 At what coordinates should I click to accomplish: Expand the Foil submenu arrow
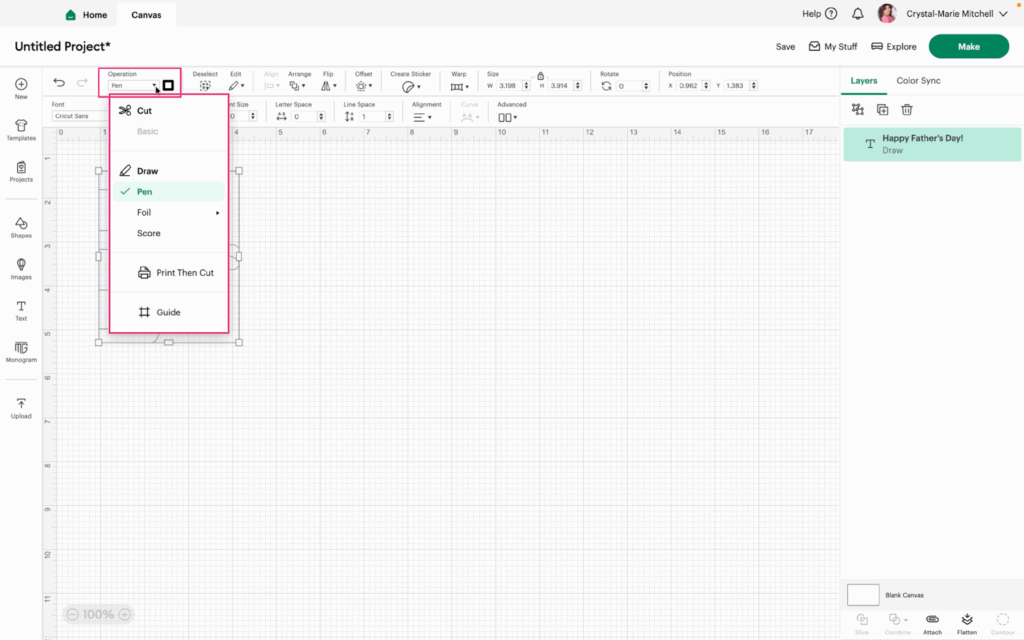click(217, 213)
